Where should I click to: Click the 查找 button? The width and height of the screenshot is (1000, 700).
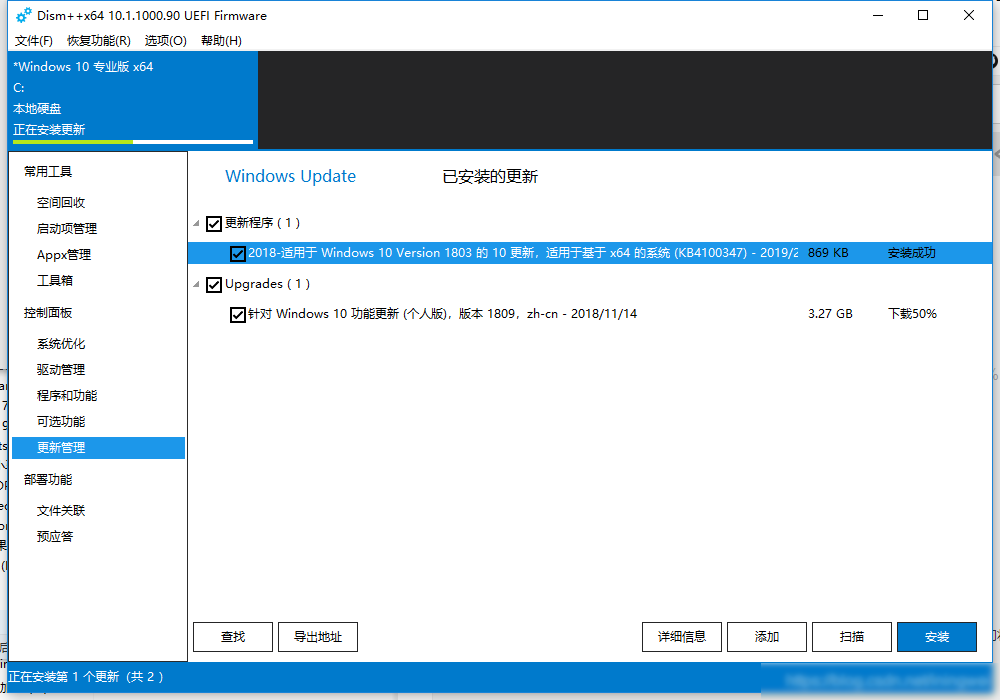[233, 637]
